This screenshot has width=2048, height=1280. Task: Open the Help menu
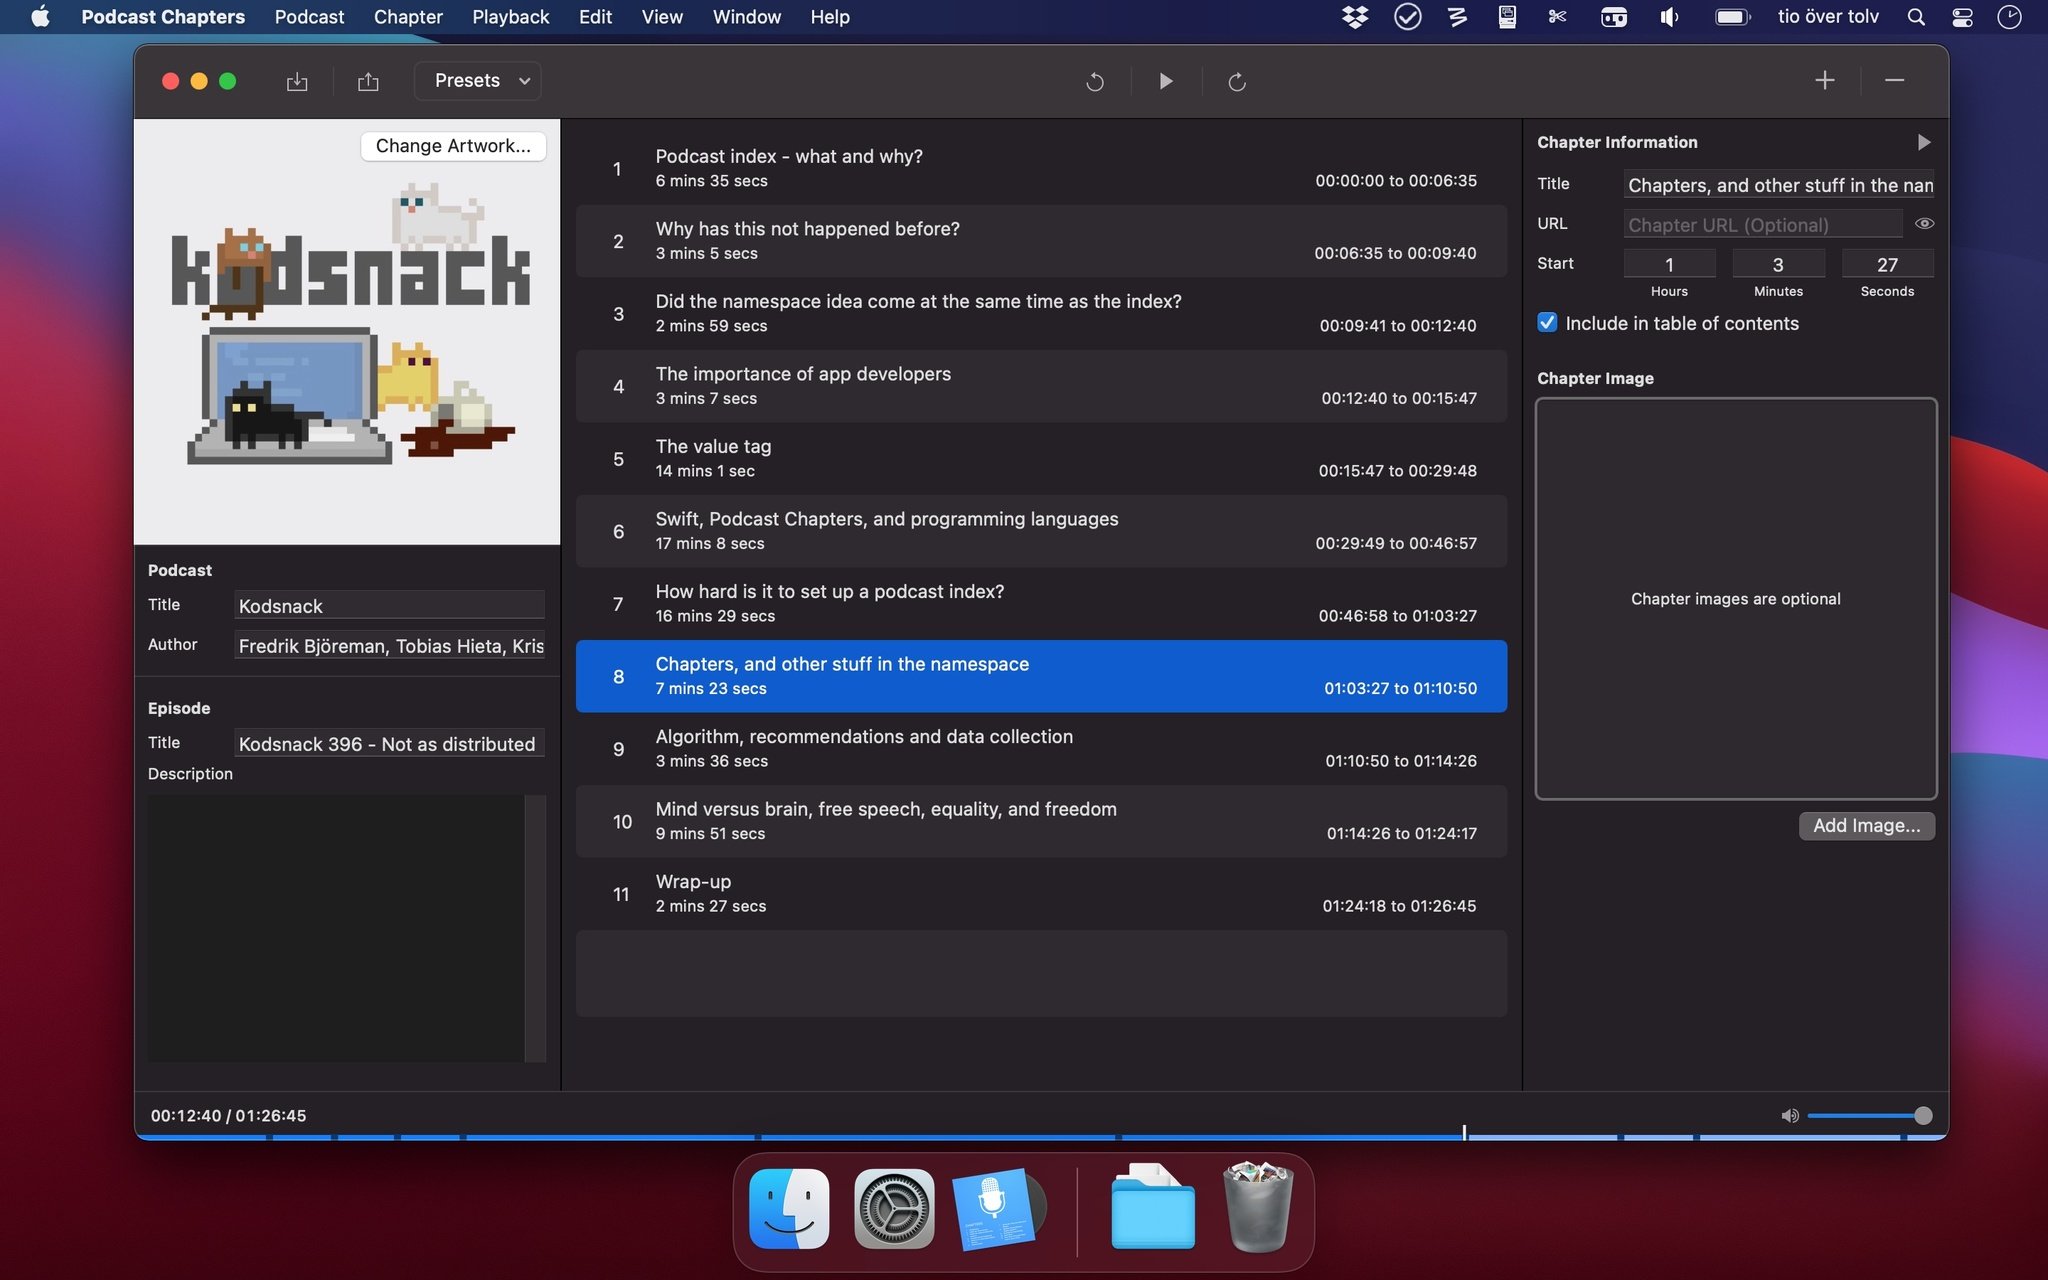click(x=830, y=17)
